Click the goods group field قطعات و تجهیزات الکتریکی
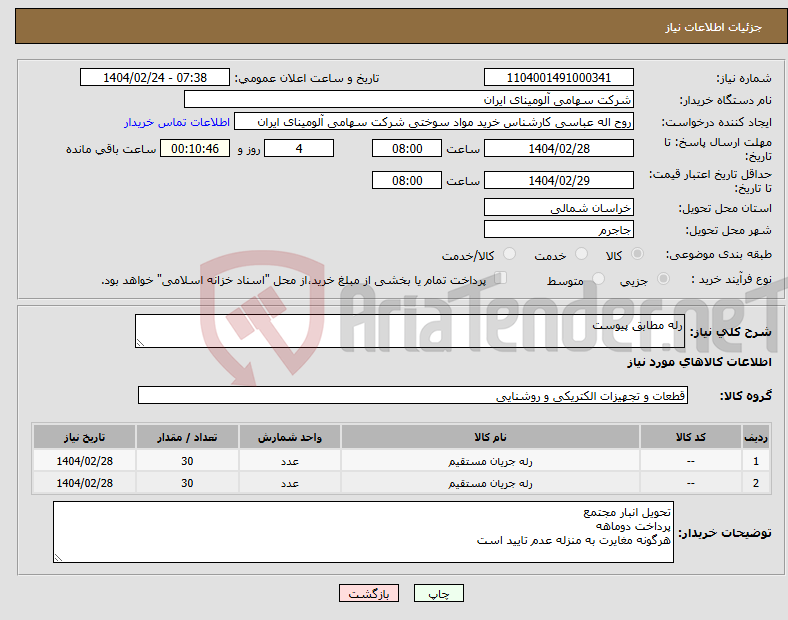Image resolution: width=788 pixels, height=620 pixels. pyautogui.click(x=413, y=395)
